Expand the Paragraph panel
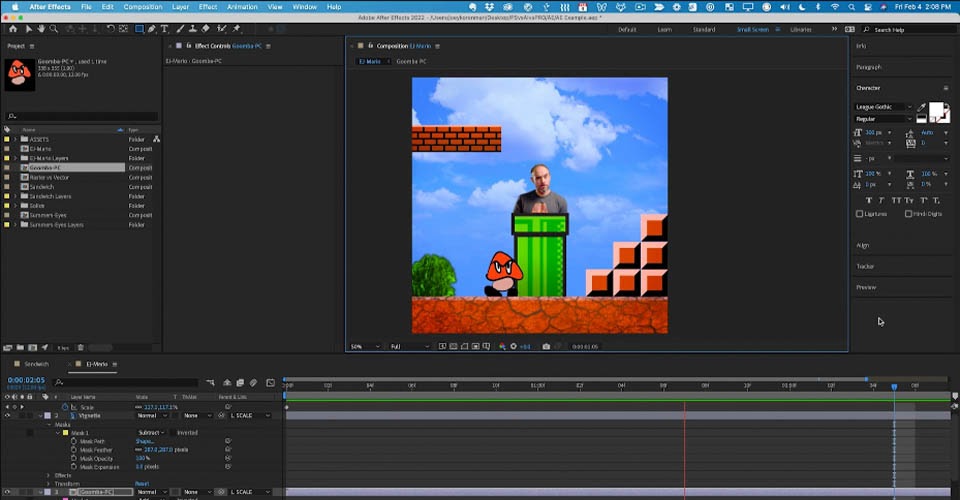 point(869,67)
